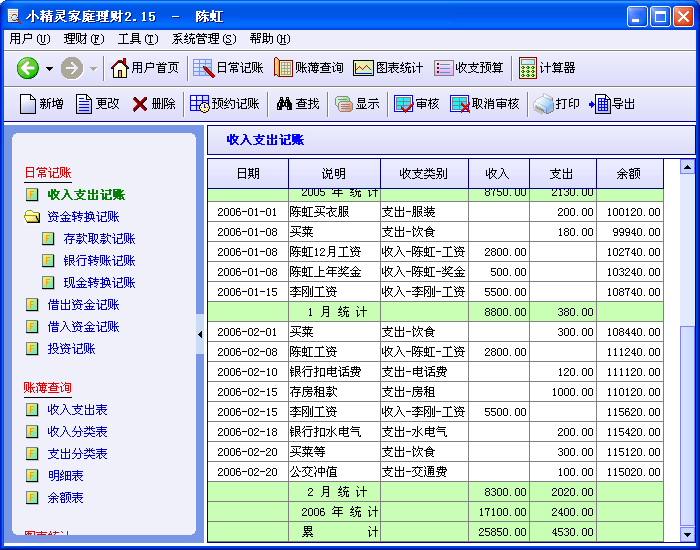Collapse the sidebar with the splitter arrow
The width and height of the screenshot is (700, 550).
[199, 334]
